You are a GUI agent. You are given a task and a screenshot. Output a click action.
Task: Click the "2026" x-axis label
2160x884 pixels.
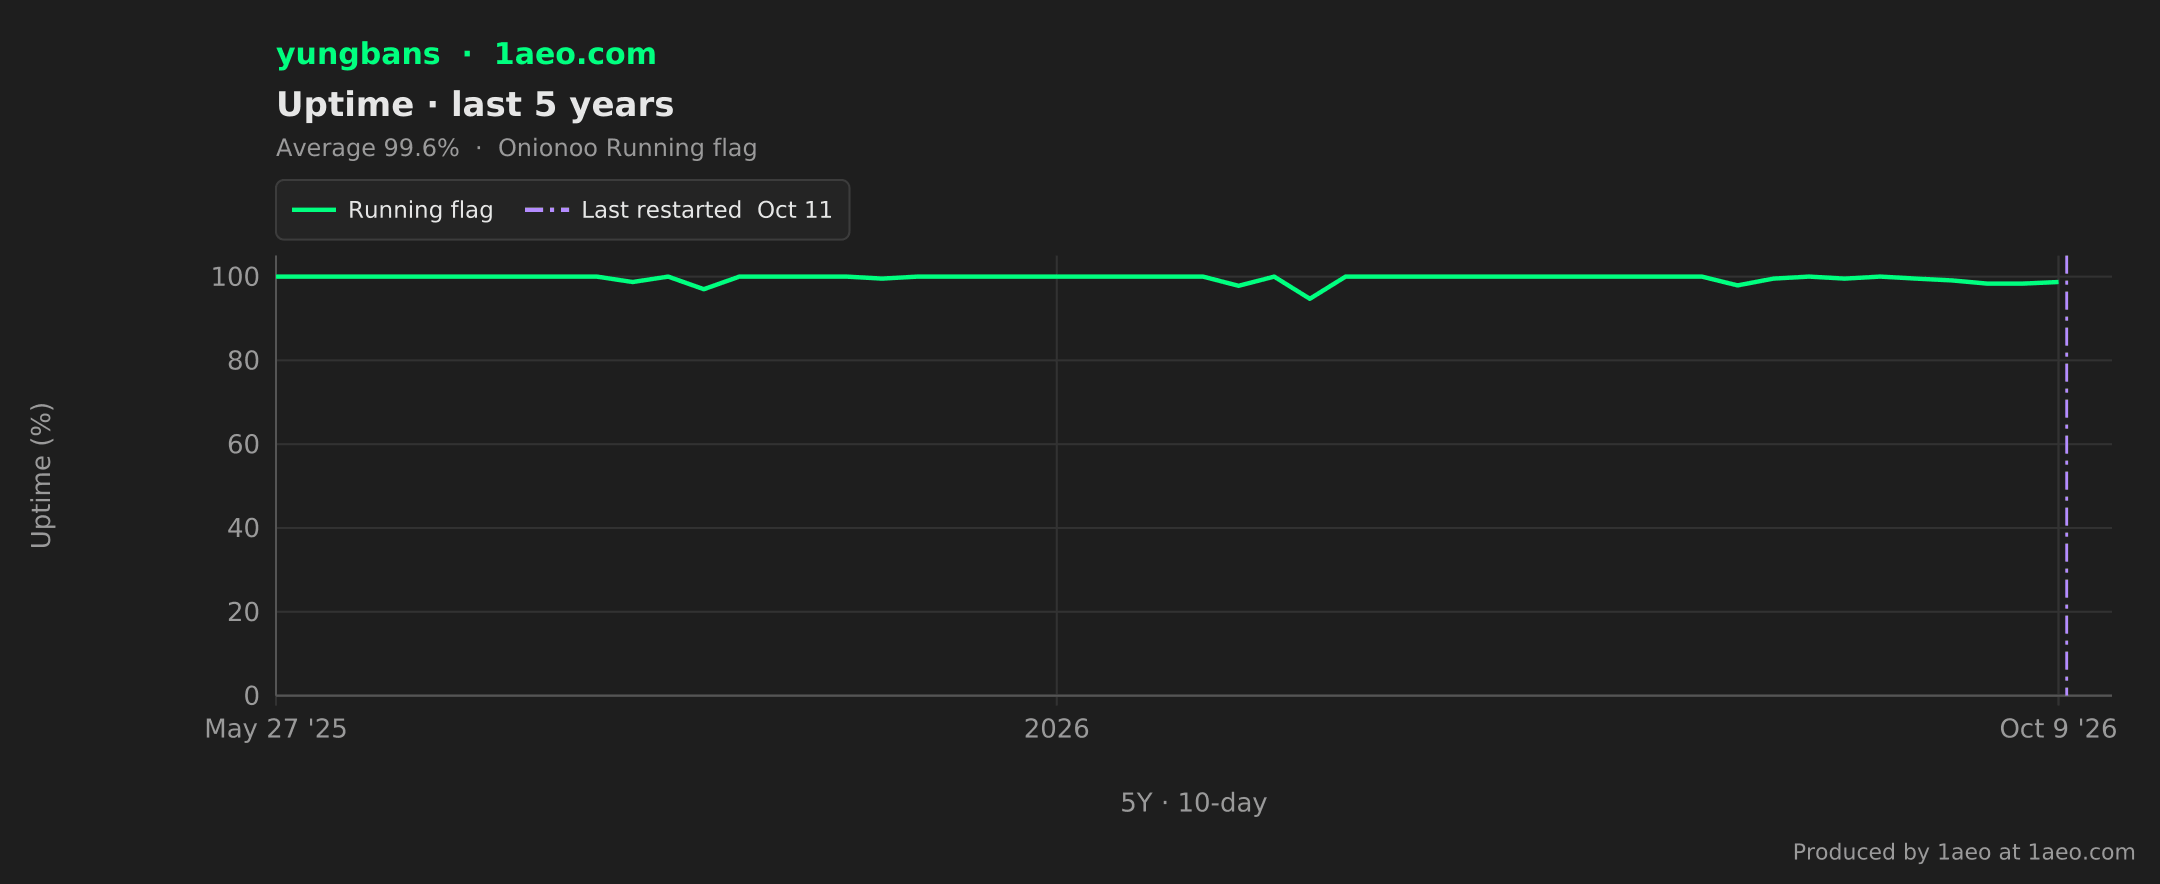coord(1056,729)
